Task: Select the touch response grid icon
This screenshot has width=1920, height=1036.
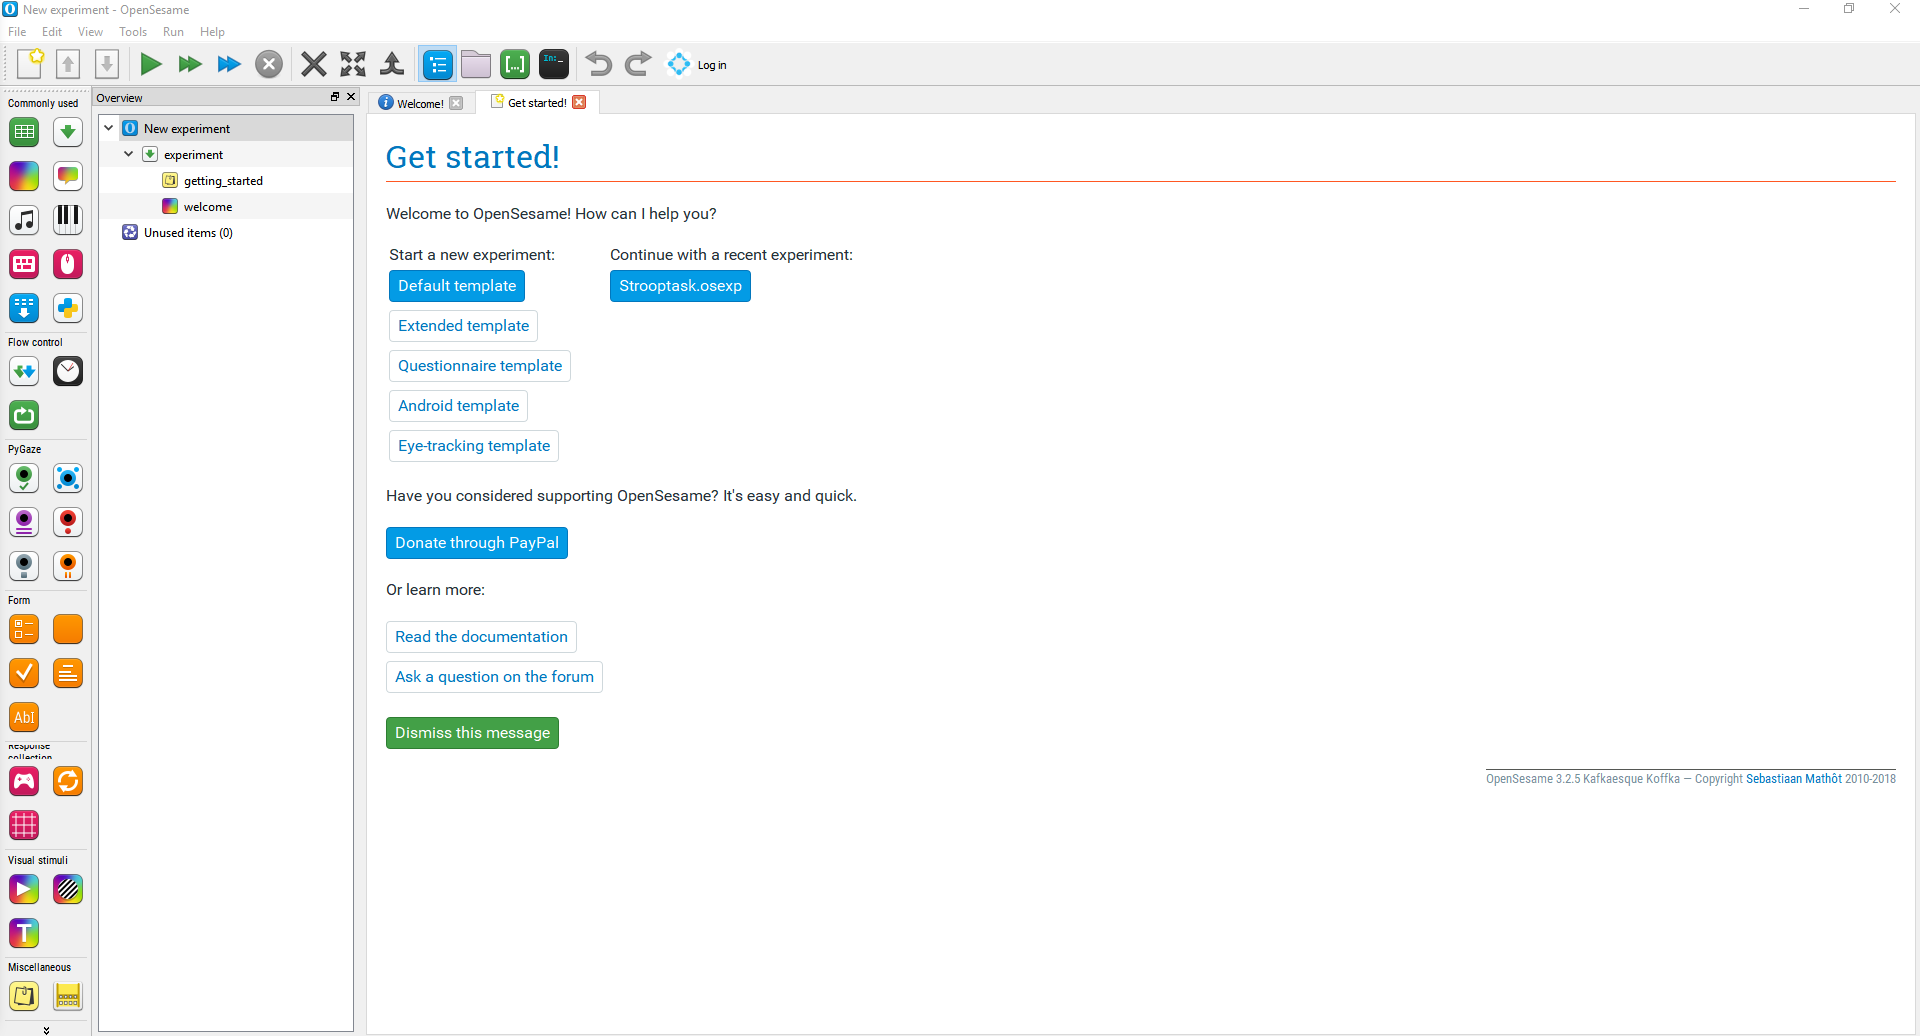Action: 24,825
